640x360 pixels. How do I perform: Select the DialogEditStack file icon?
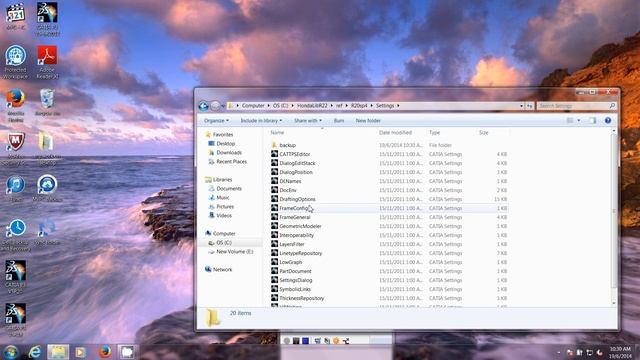point(274,163)
